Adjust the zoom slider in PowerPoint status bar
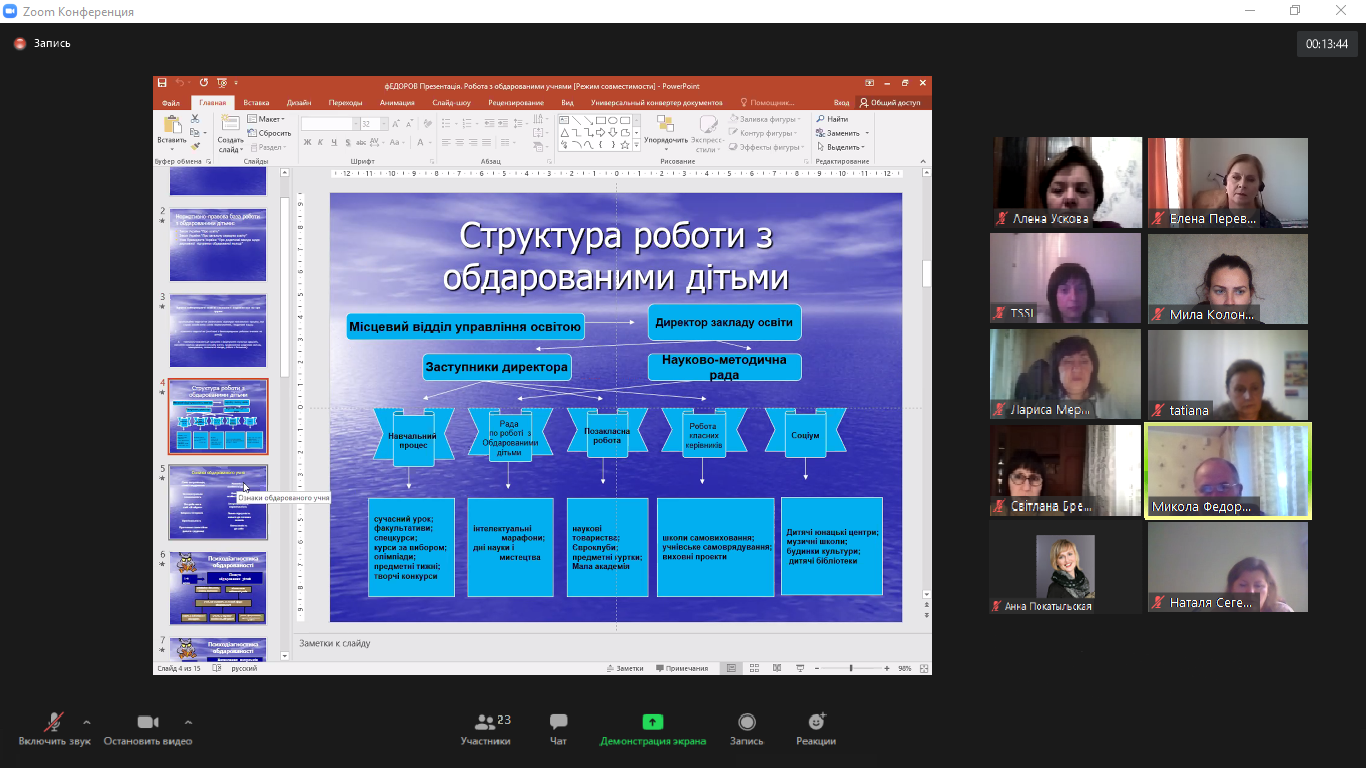This screenshot has height=768, width=1366. [851, 668]
